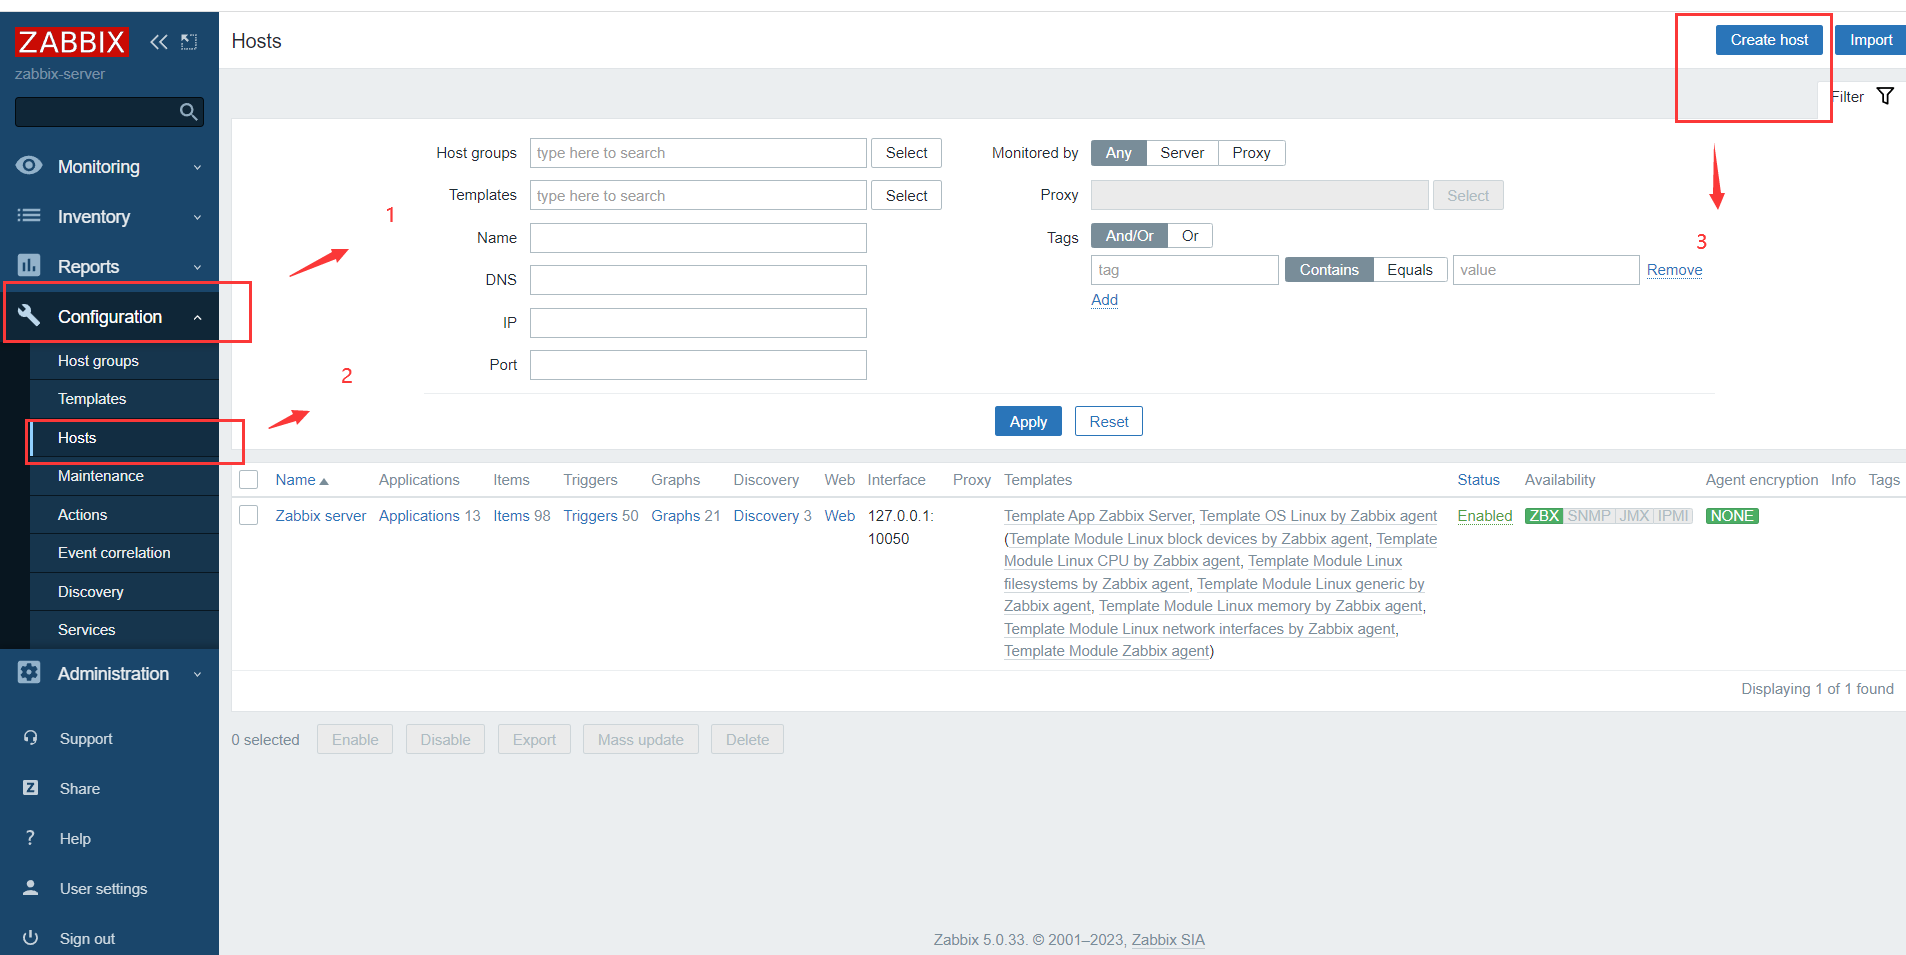Set Monitored by to Server
The image size is (1906, 955).
1182,153
